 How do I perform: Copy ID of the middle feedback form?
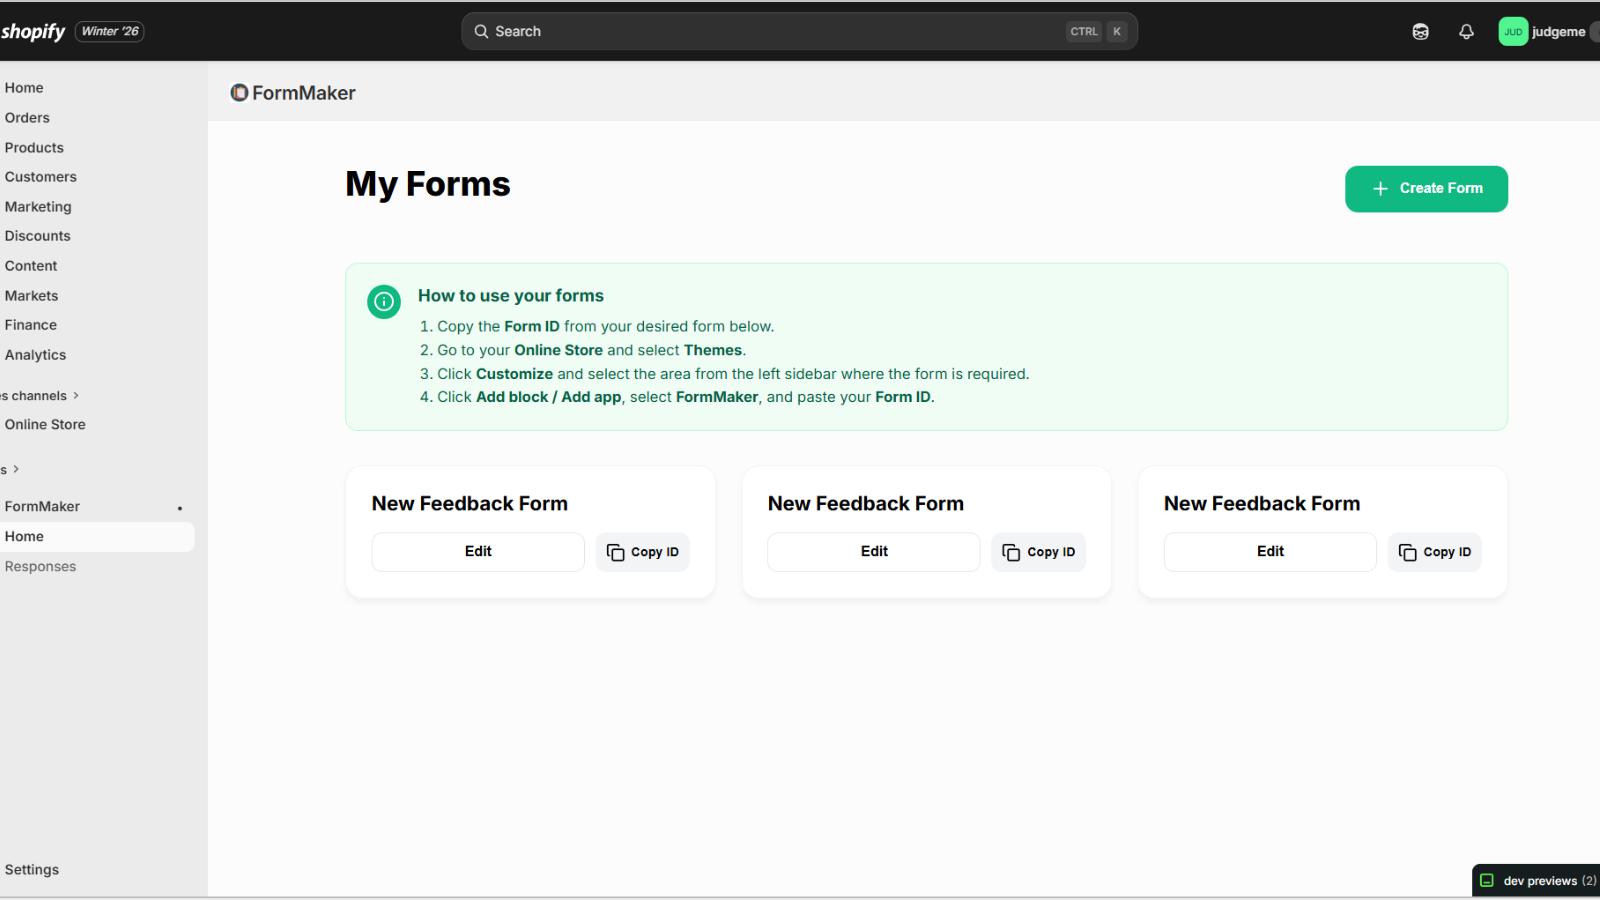tap(1039, 552)
